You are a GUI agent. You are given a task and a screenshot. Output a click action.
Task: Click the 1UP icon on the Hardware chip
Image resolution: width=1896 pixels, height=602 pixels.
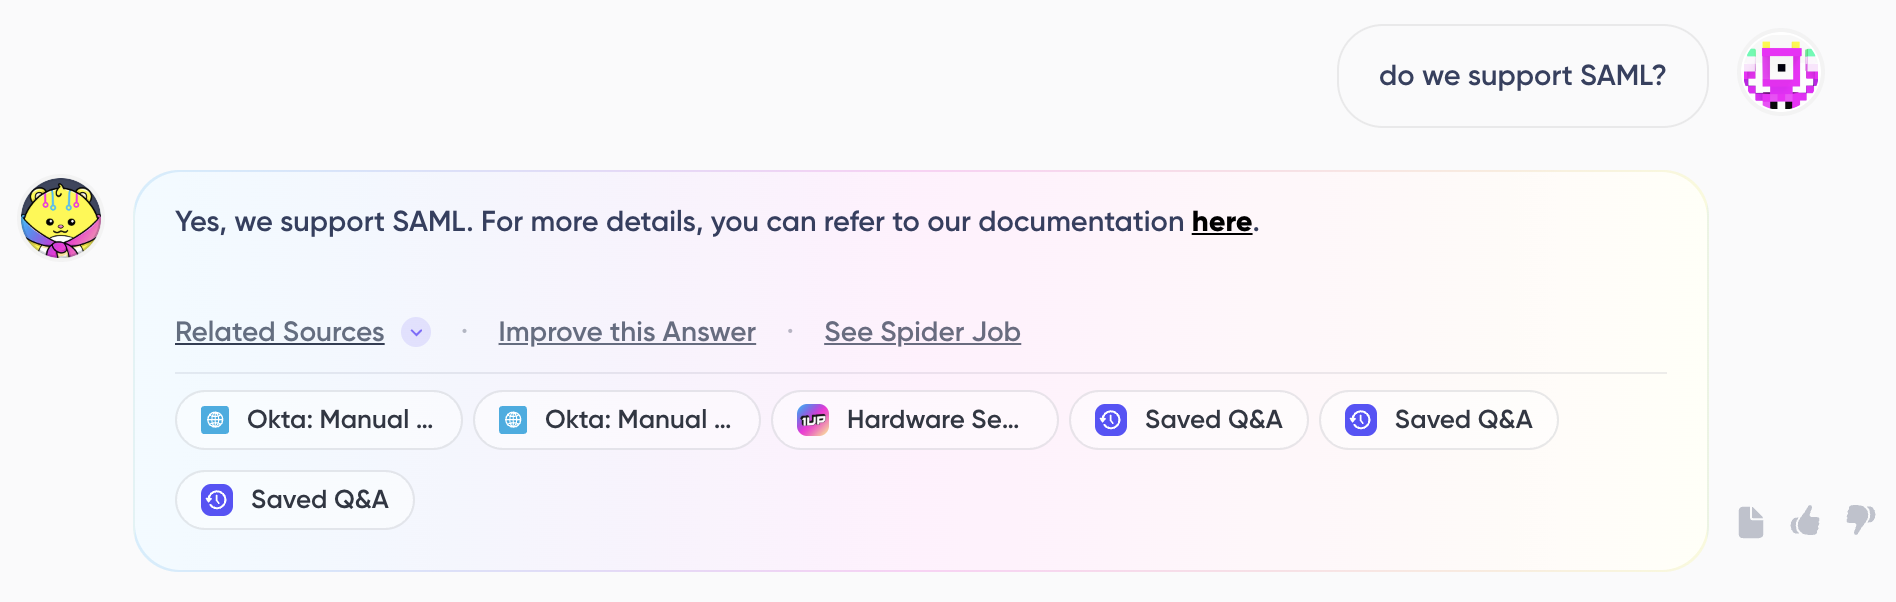[813, 420]
